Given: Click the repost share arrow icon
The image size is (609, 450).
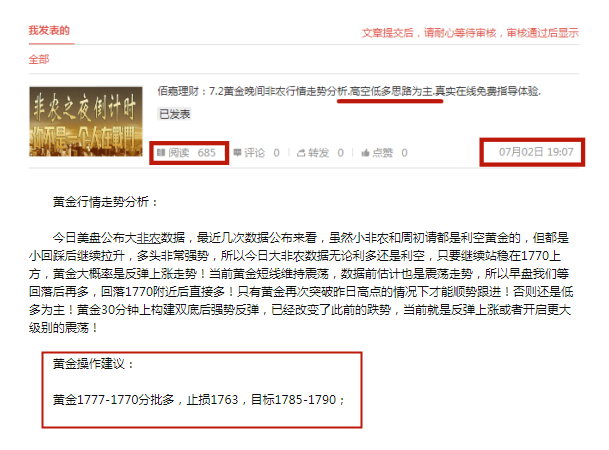Looking at the screenshot, I should 301,153.
